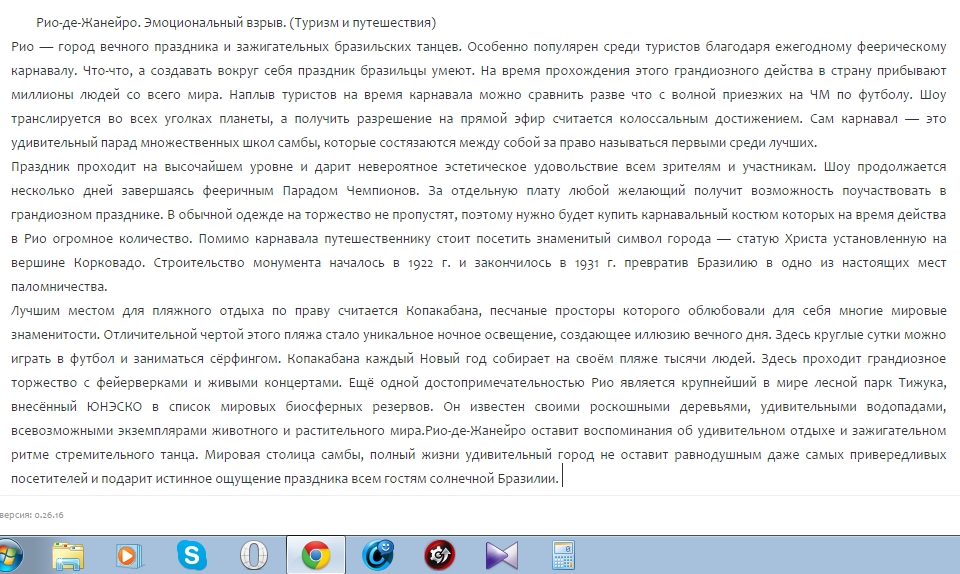960x574 pixels.
Task: Launch Visual Studio from the taskbar
Action: coord(501,556)
